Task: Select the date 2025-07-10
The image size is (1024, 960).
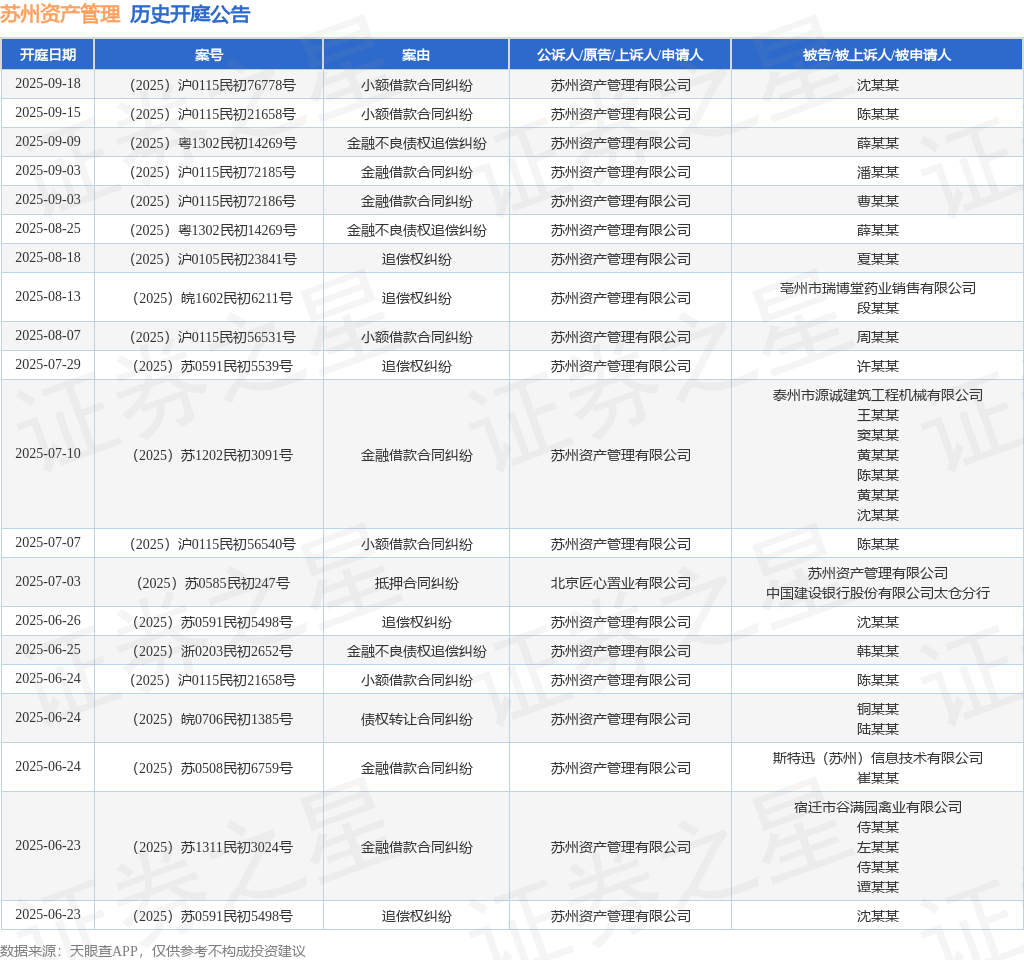Action: pyautogui.click(x=48, y=453)
